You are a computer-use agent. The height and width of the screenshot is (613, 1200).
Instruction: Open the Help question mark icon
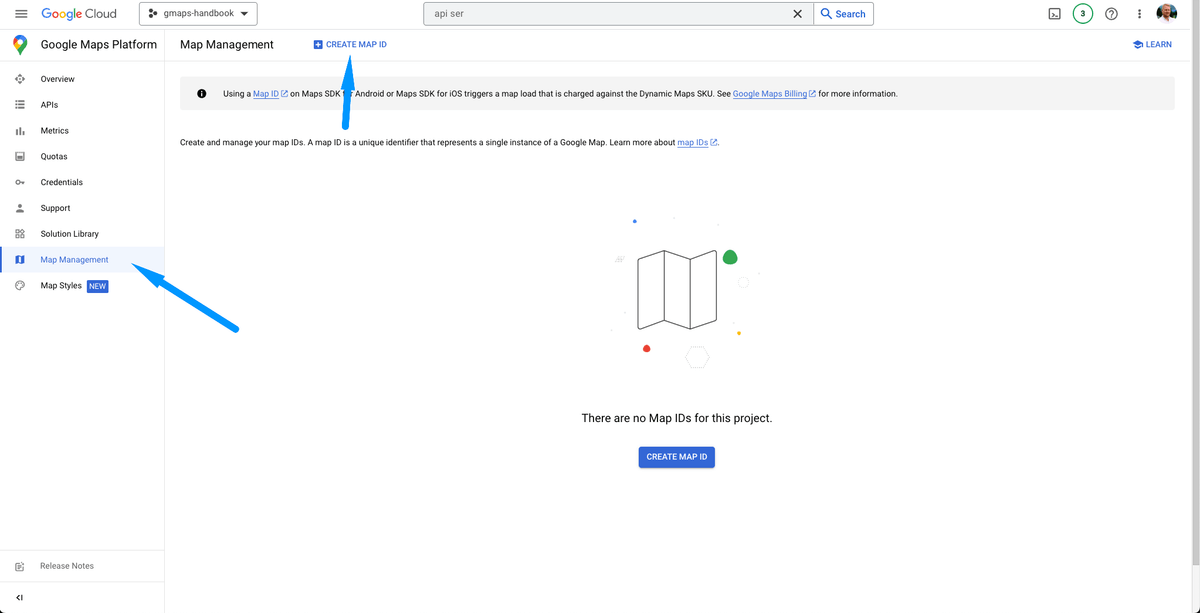(1111, 14)
